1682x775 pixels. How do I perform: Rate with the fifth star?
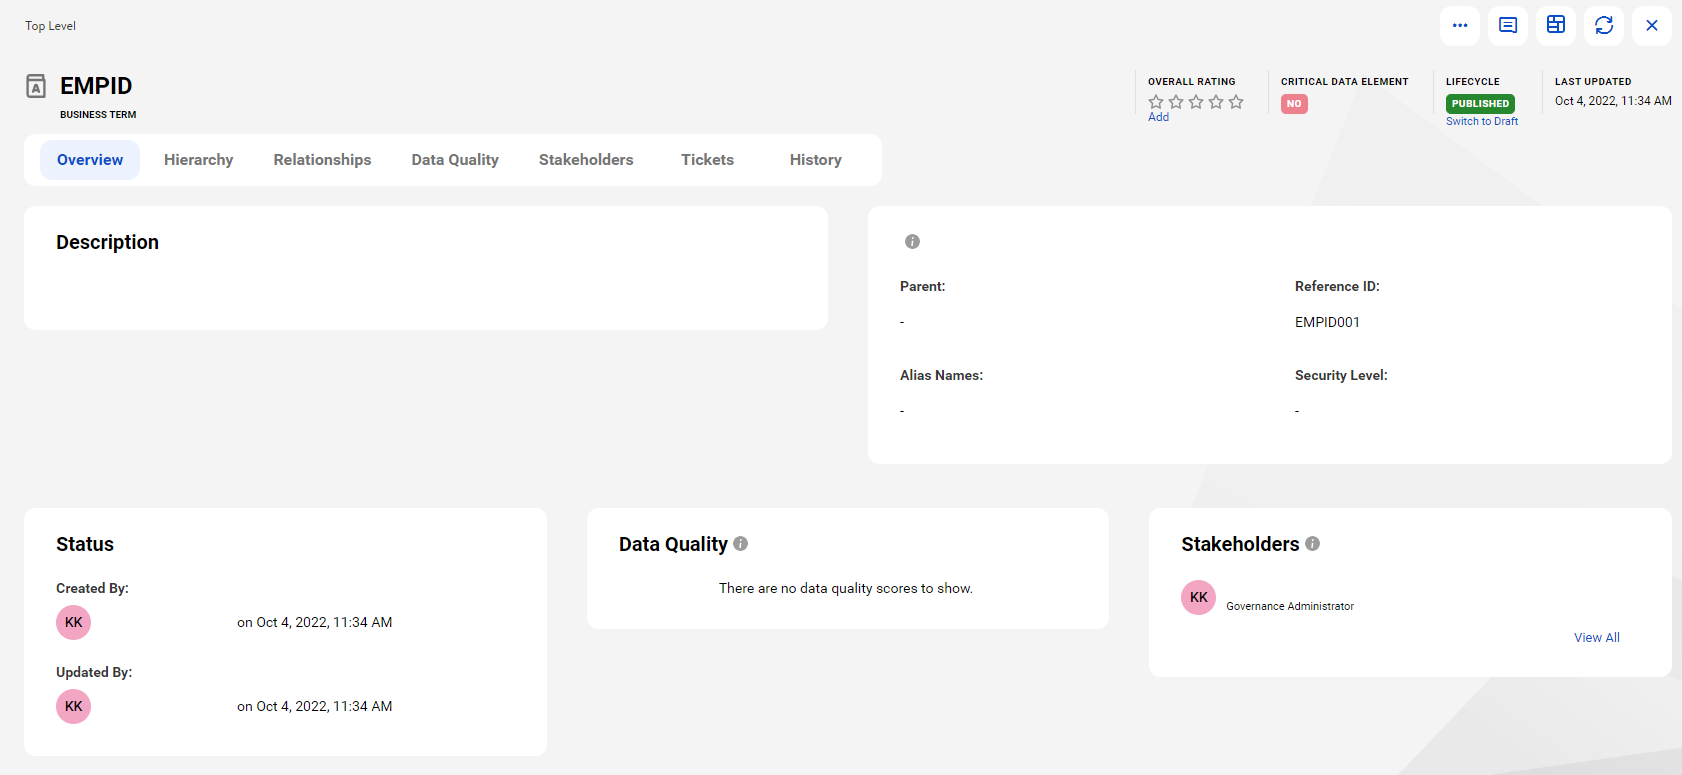pyautogui.click(x=1236, y=102)
